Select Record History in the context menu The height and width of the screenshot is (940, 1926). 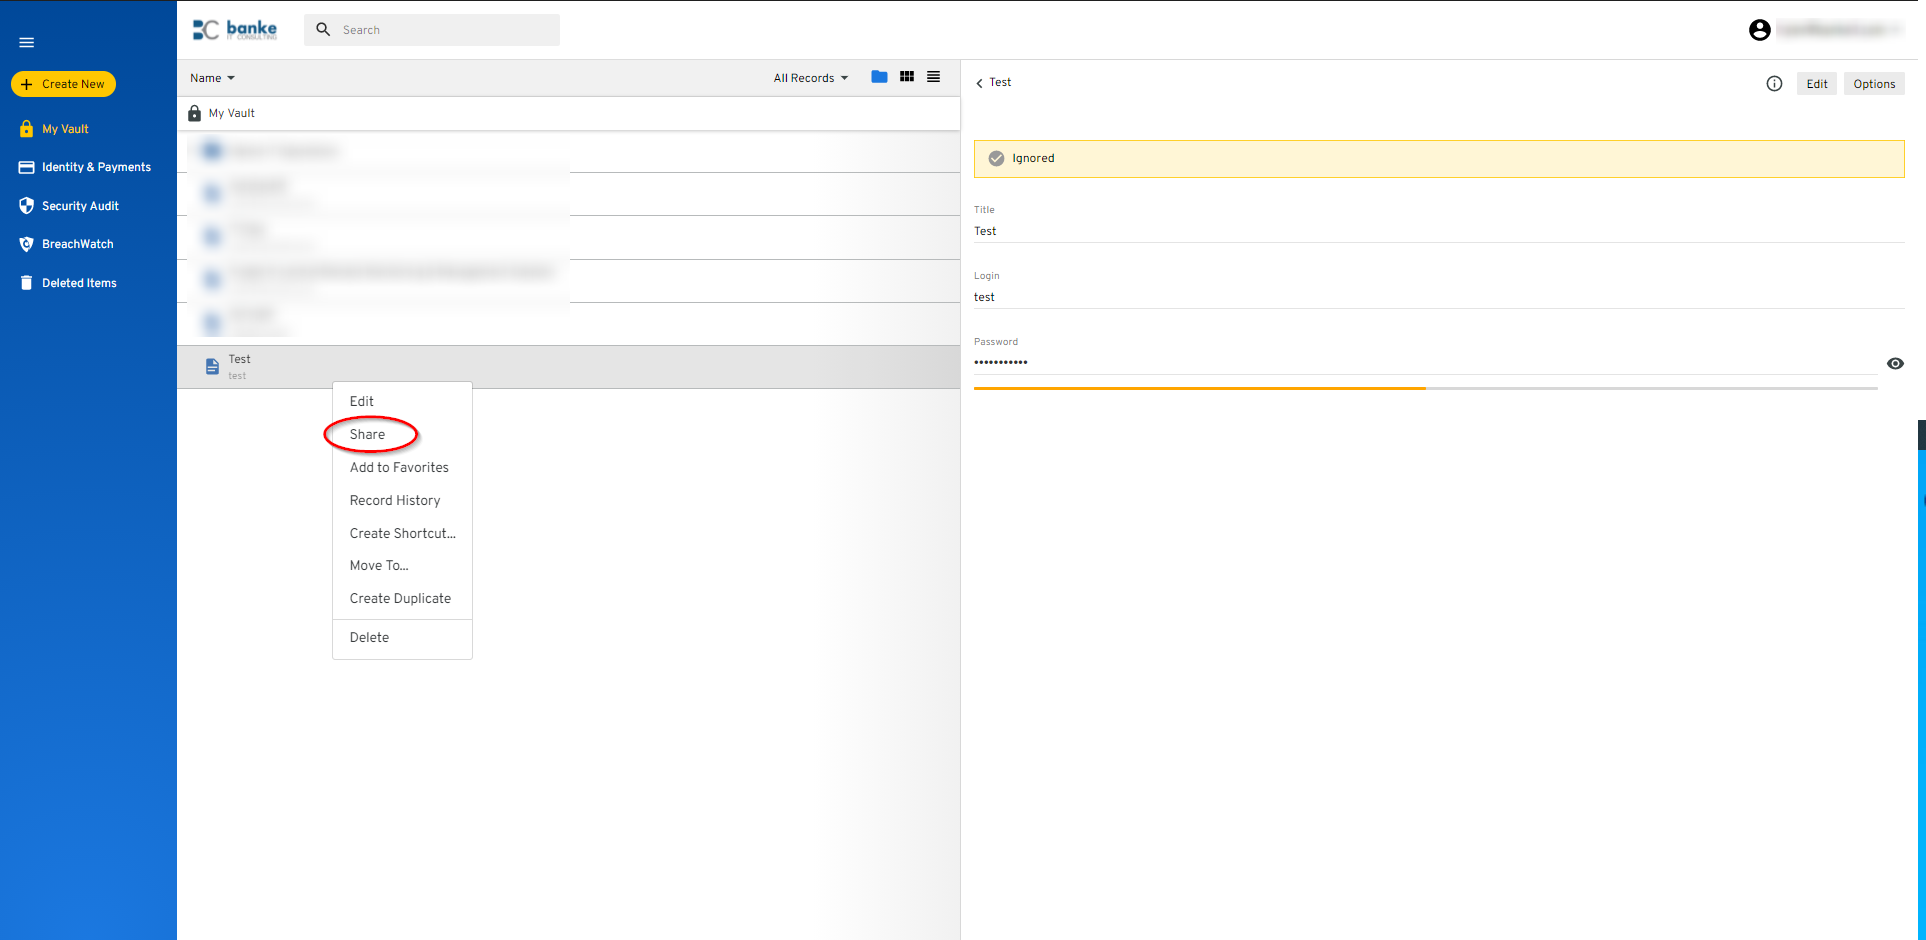pos(395,500)
